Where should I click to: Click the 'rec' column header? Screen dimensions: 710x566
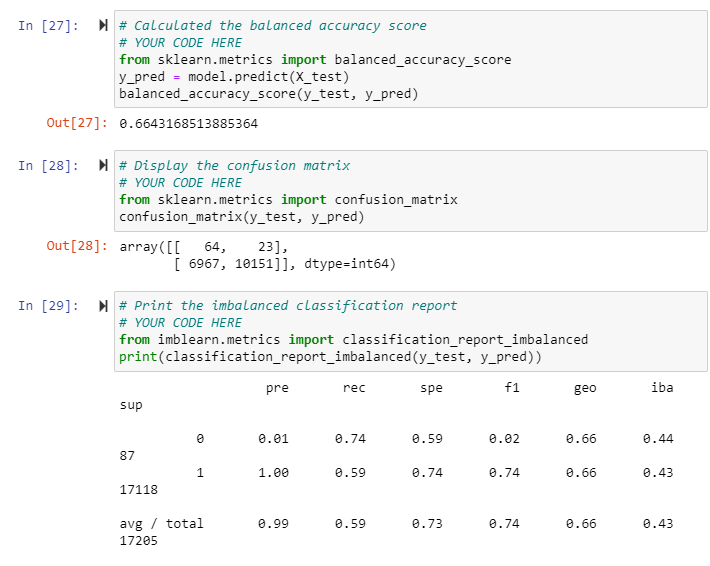354,389
